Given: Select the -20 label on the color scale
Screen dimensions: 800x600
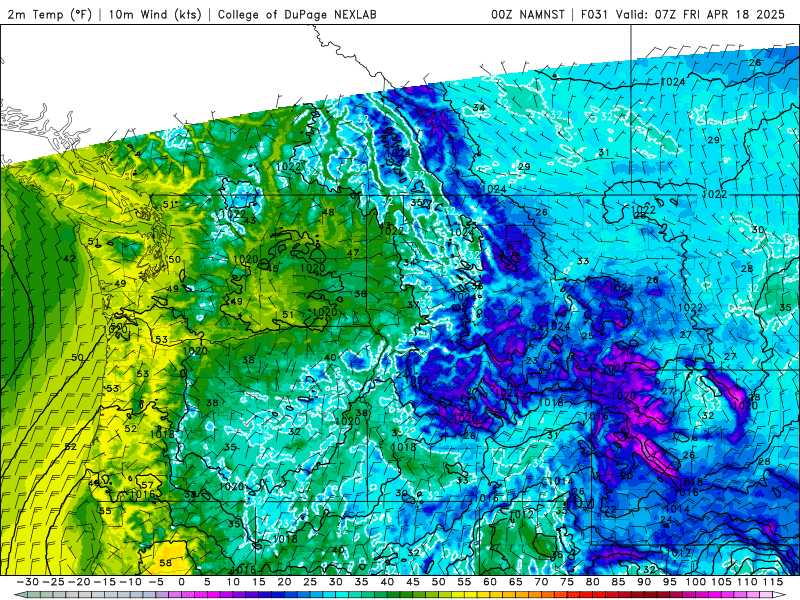Looking at the screenshot, I should coord(79,582).
